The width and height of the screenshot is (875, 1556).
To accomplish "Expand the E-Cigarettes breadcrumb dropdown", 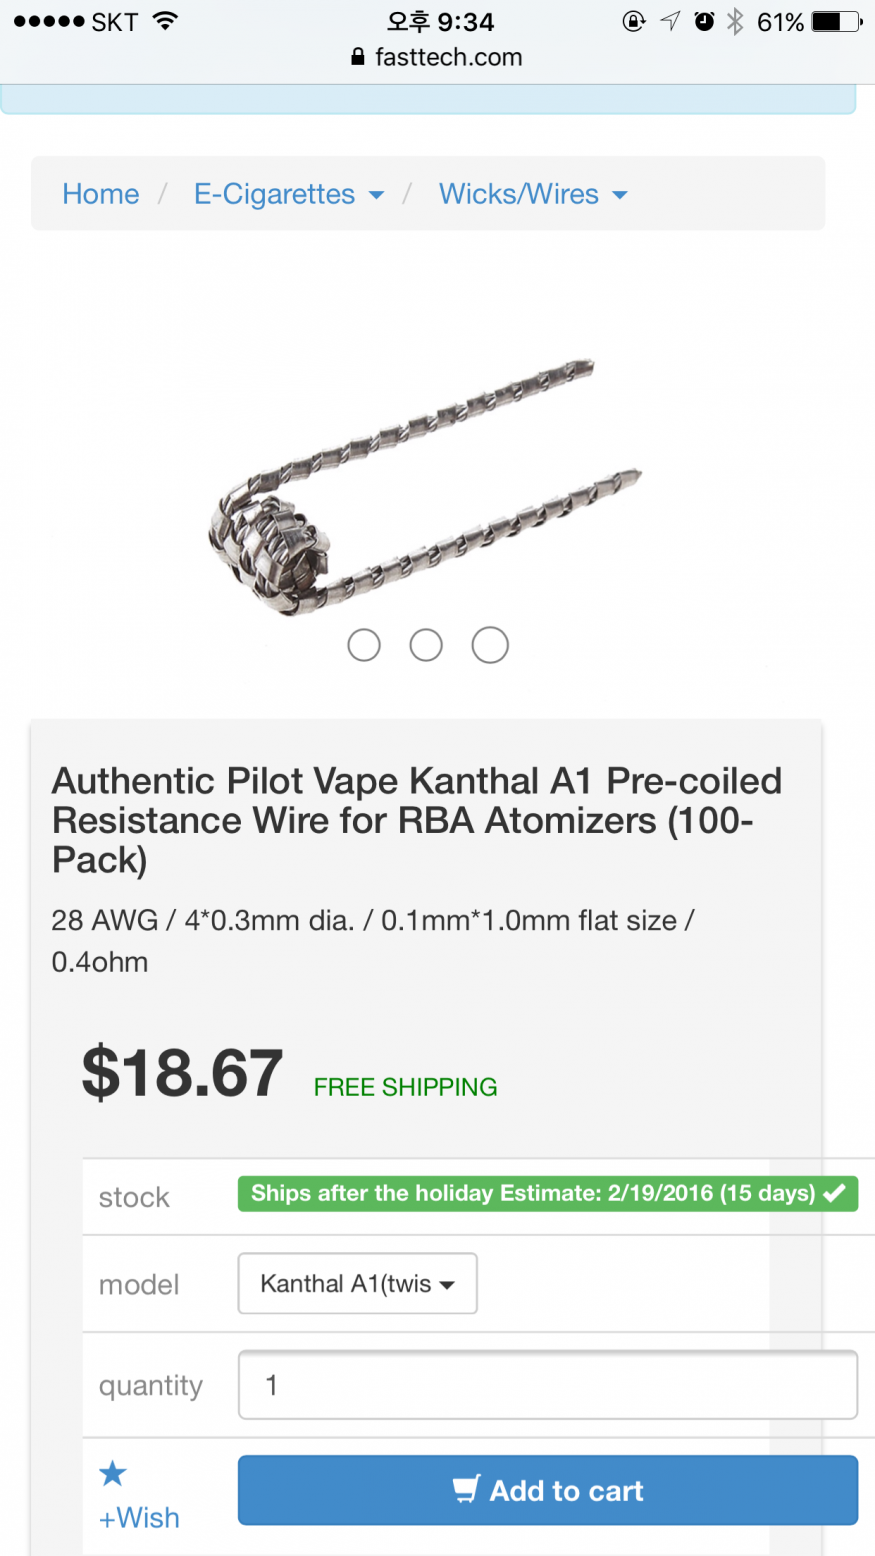I will [288, 194].
